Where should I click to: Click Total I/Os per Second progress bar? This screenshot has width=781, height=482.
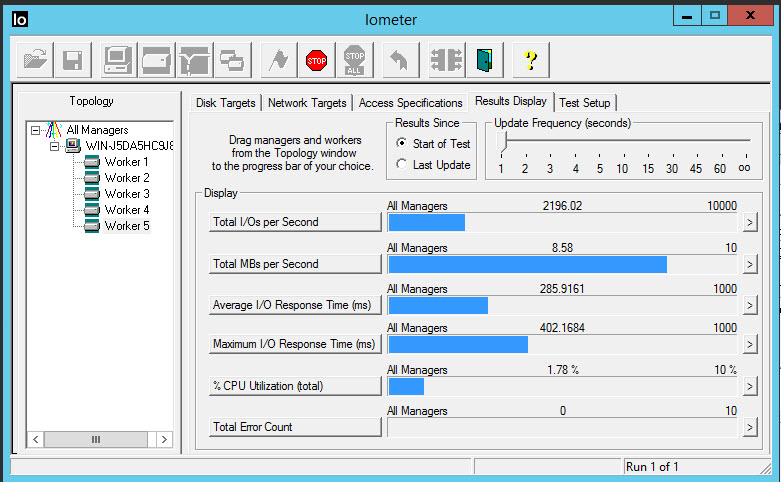click(562, 223)
